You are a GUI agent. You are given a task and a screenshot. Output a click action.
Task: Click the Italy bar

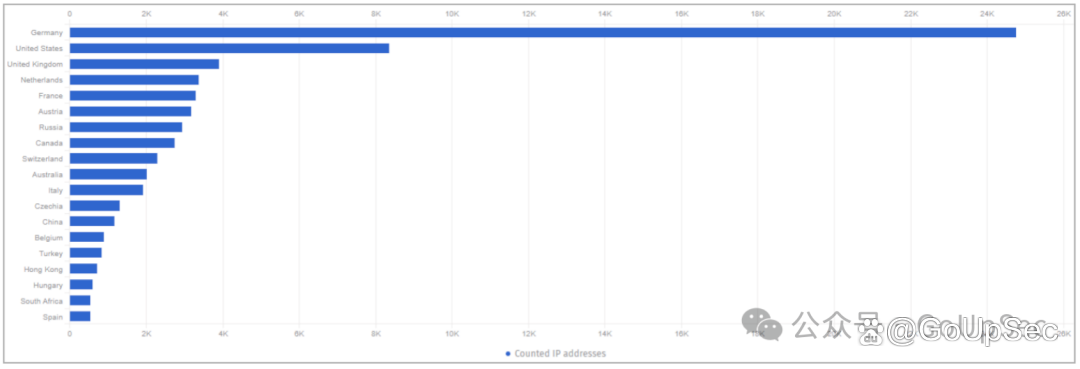coord(106,190)
